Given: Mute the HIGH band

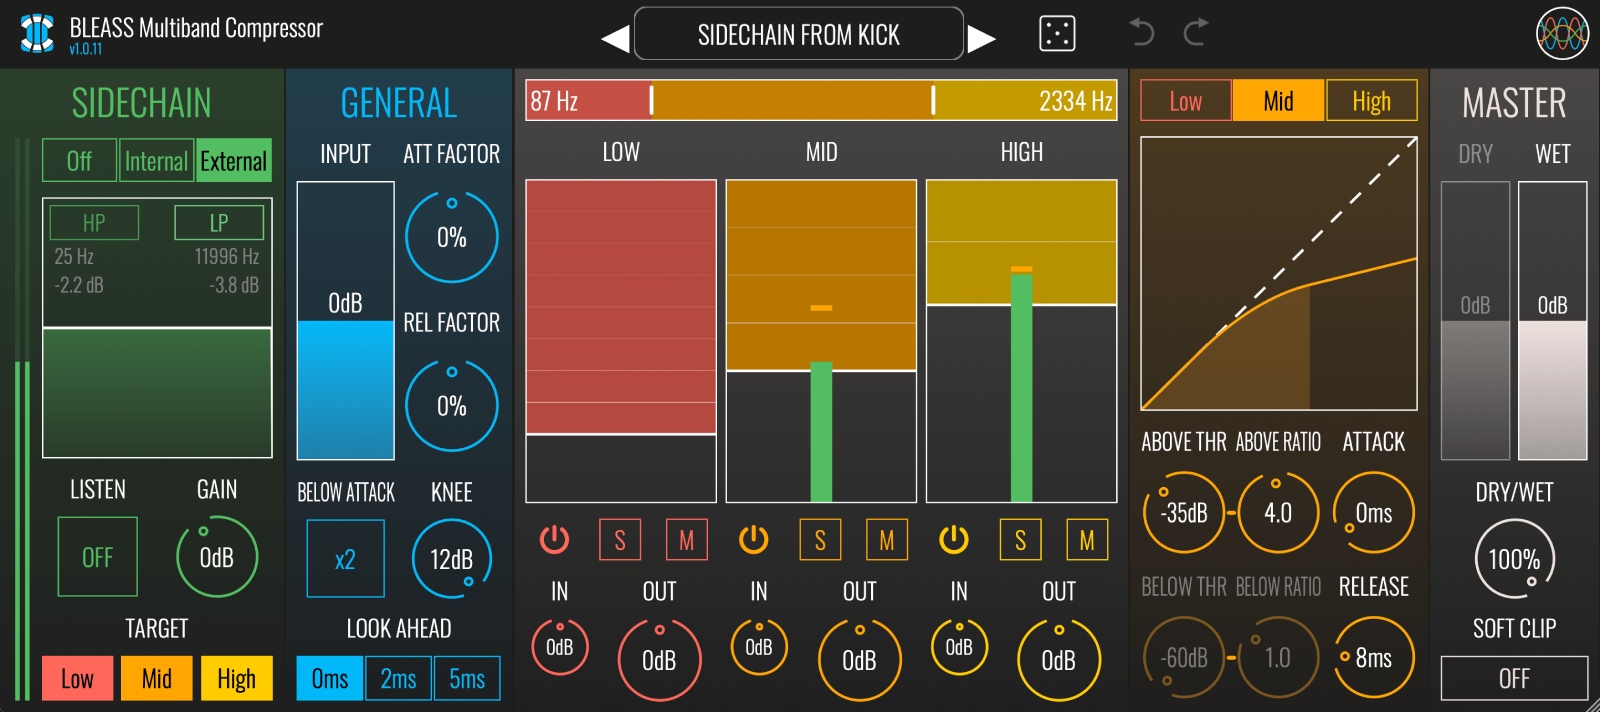Looking at the screenshot, I should coord(1086,540).
